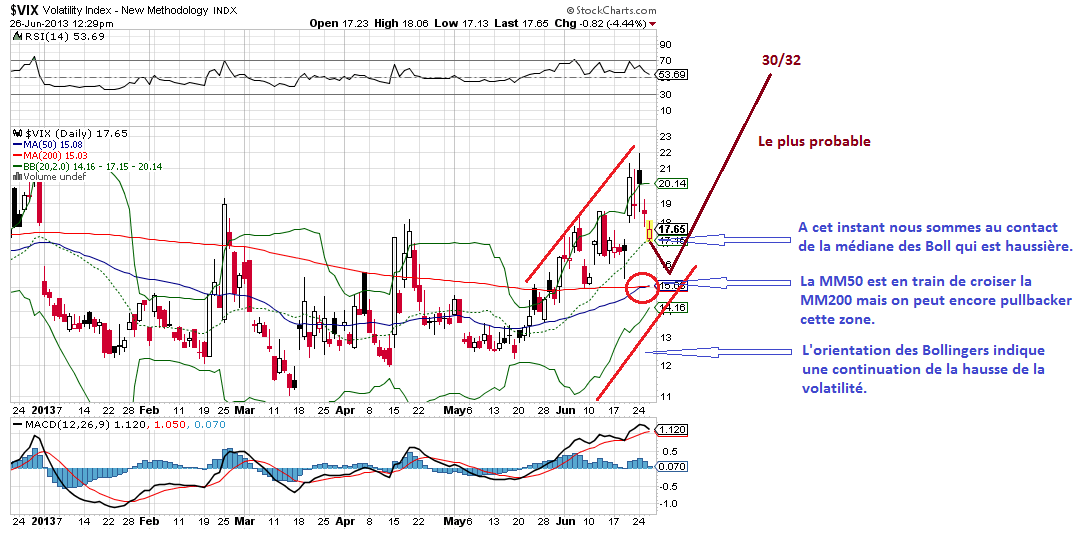Click the 'Mar' label on the price chart date axis
The height and width of the screenshot is (537, 1089).
click(245, 410)
